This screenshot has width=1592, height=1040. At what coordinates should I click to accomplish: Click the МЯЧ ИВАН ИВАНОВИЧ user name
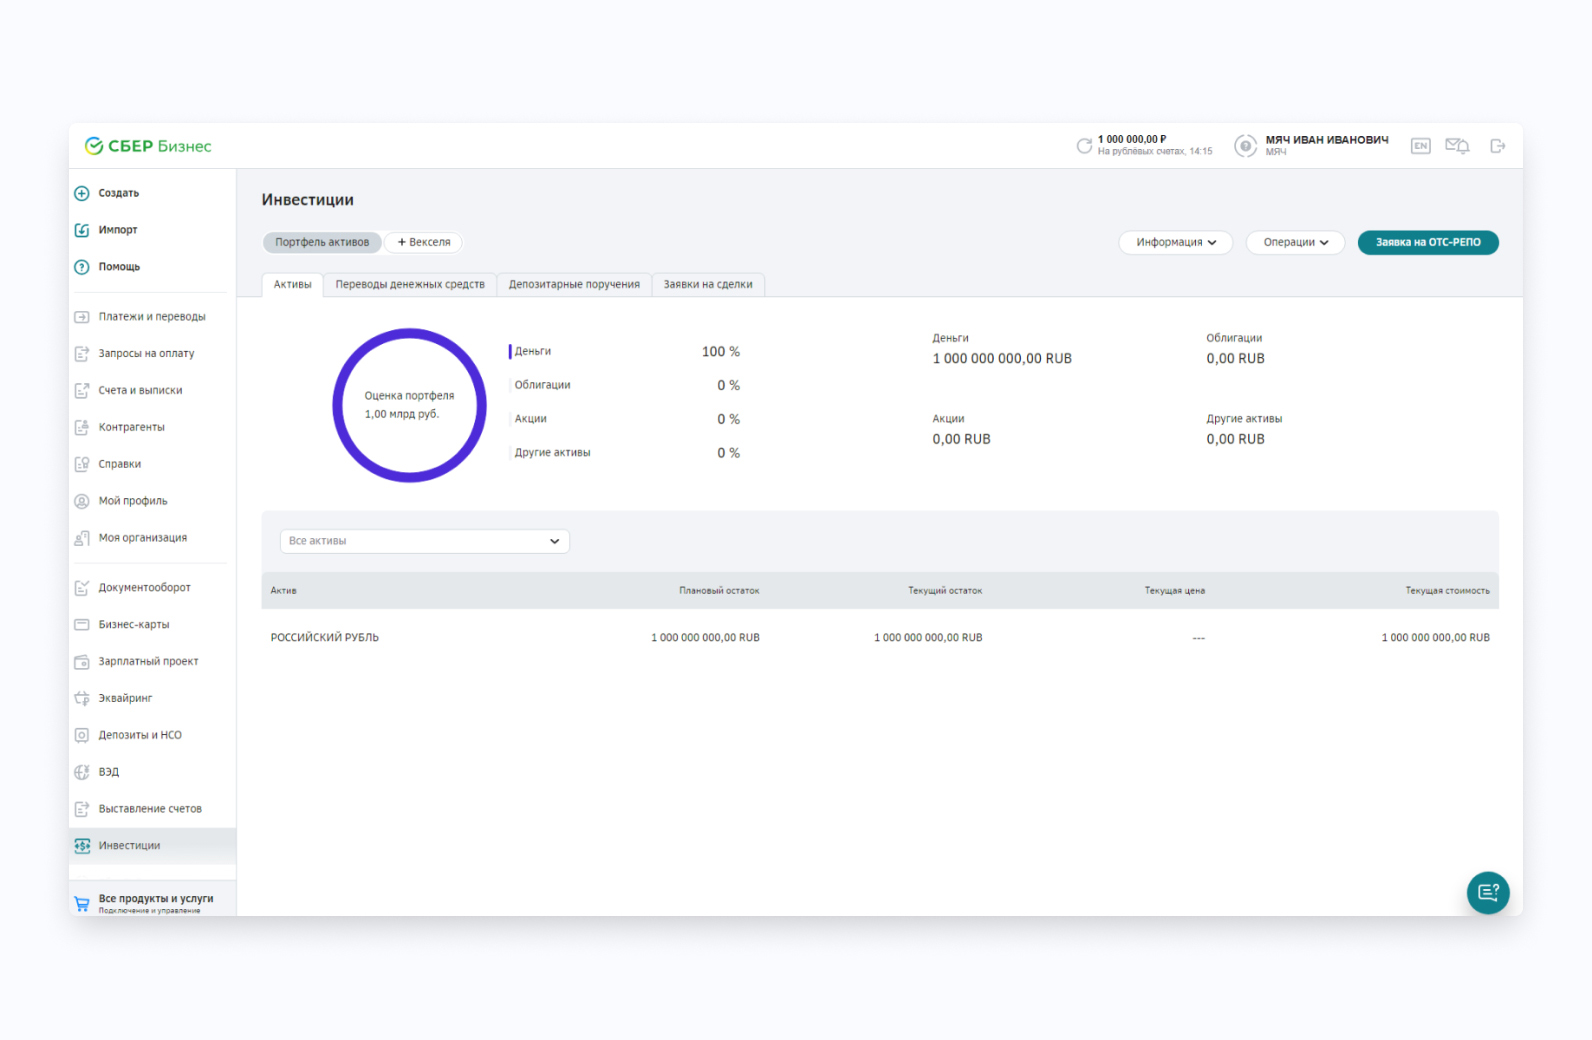(x=1327, y=140)
